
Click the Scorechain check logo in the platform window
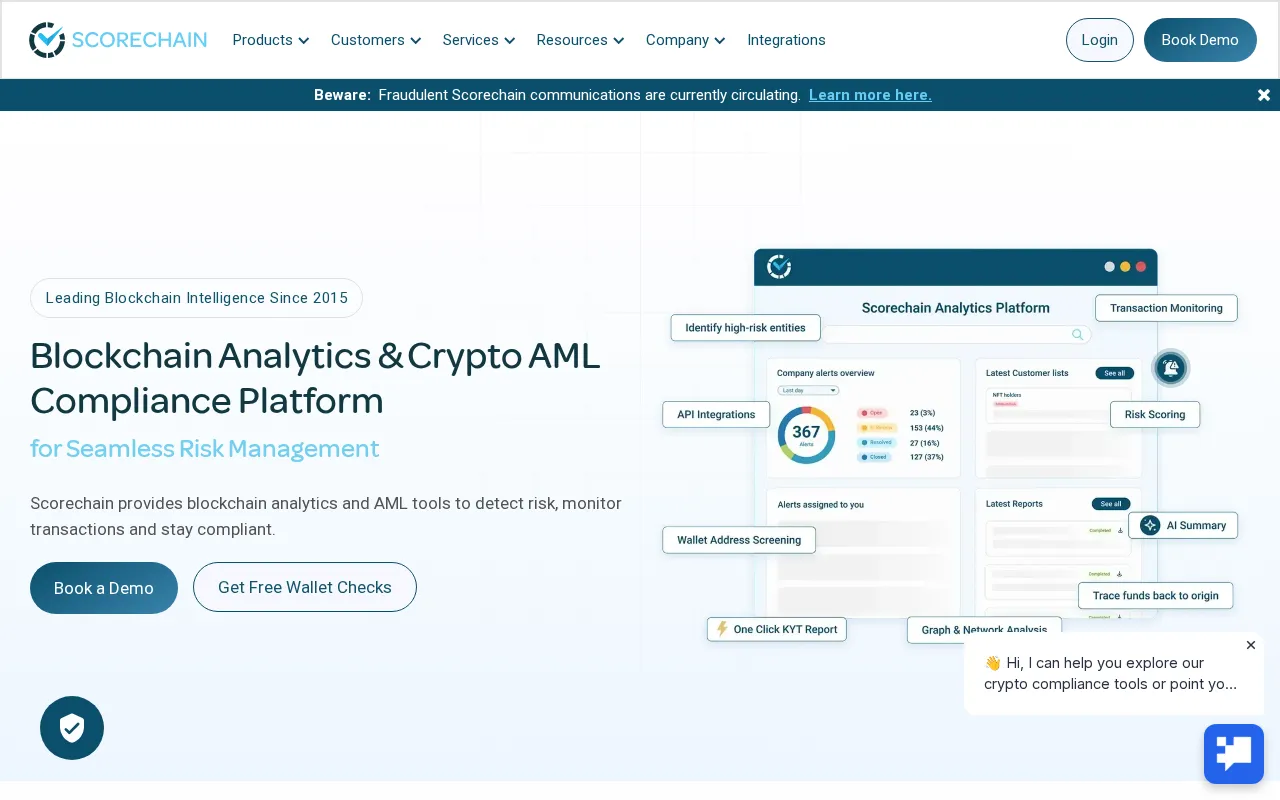click(x=779, y=267)
